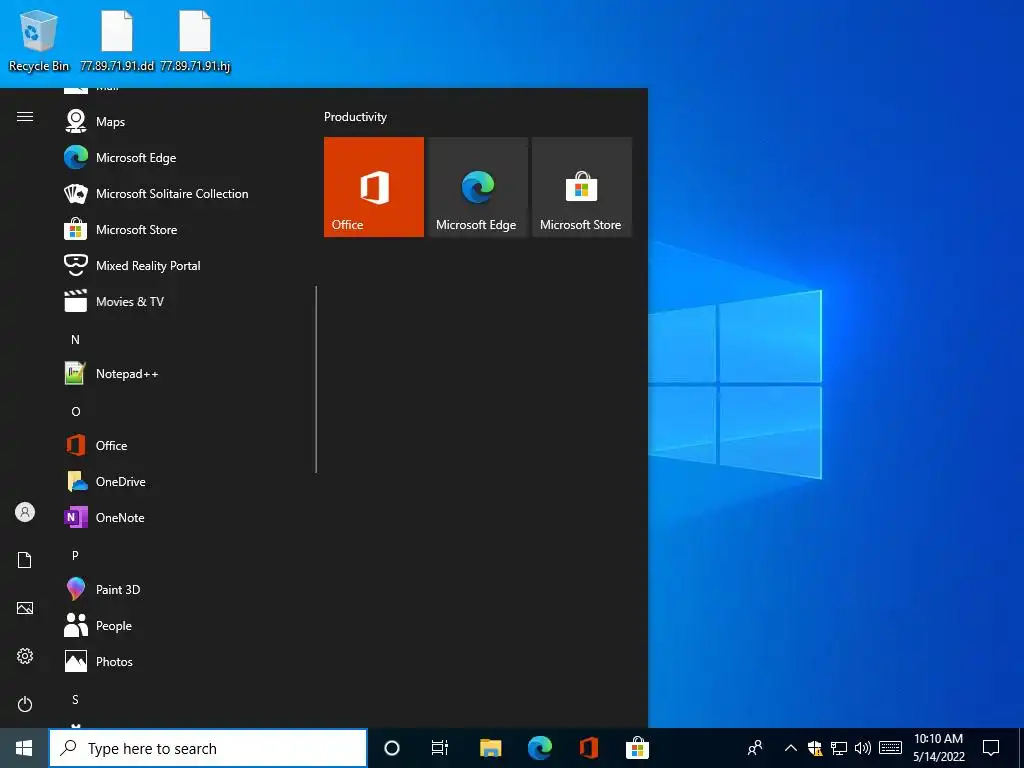Click the app list scrollbar
The image size is (1024, 768).
pos(316,379)
